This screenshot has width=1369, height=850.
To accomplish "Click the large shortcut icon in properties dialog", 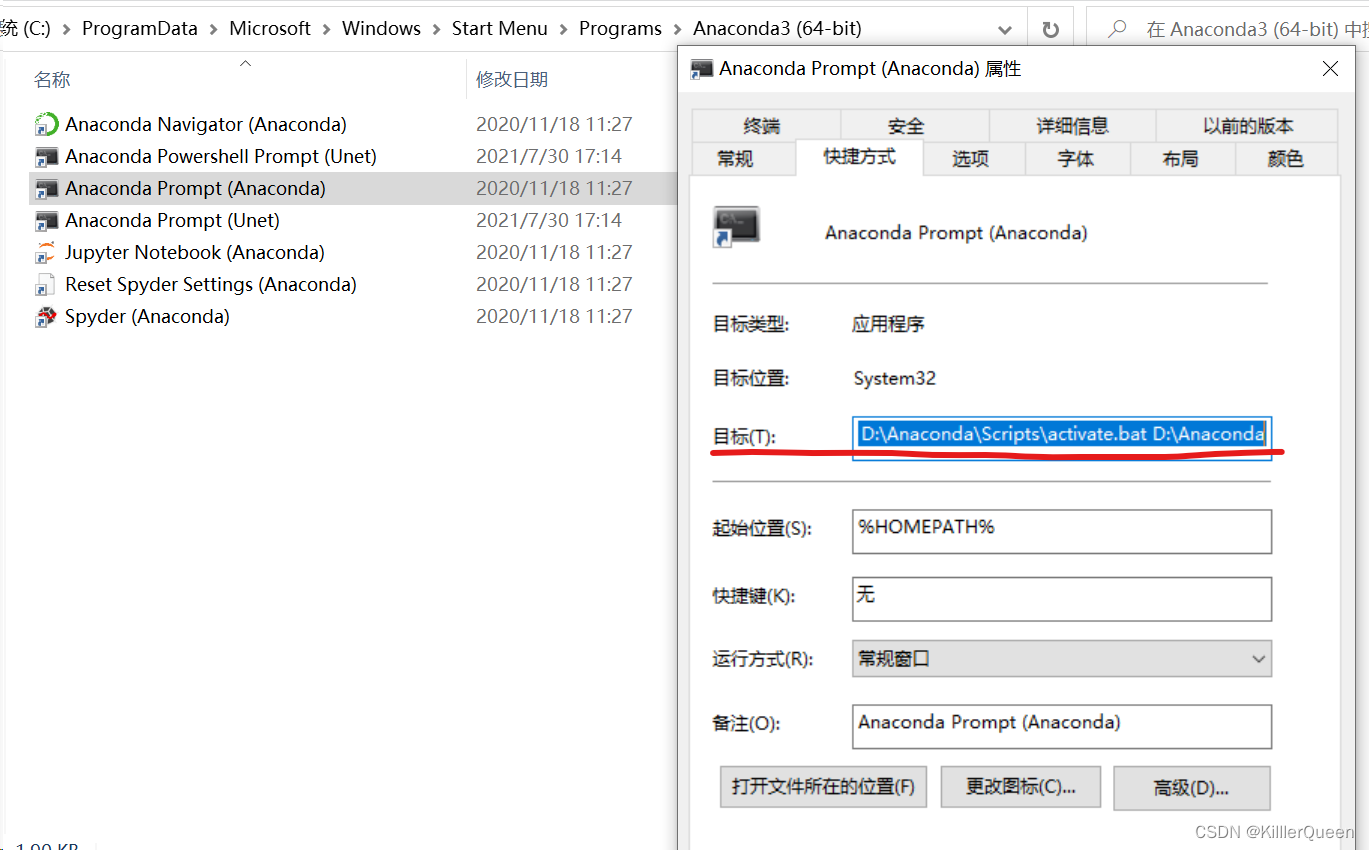I will [x=736, y=226].
